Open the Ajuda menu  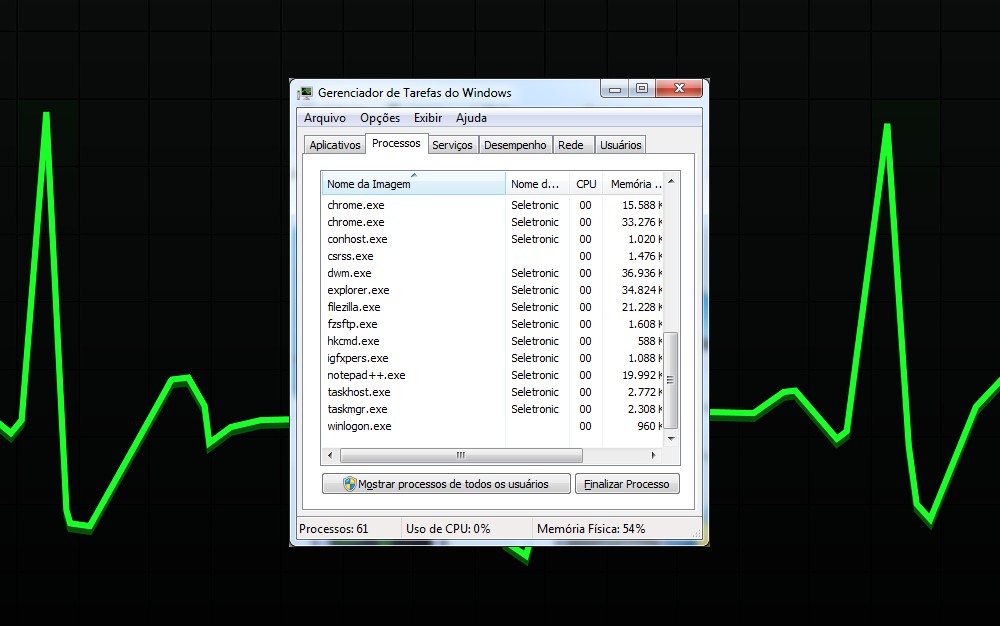(x=471, y=118)
